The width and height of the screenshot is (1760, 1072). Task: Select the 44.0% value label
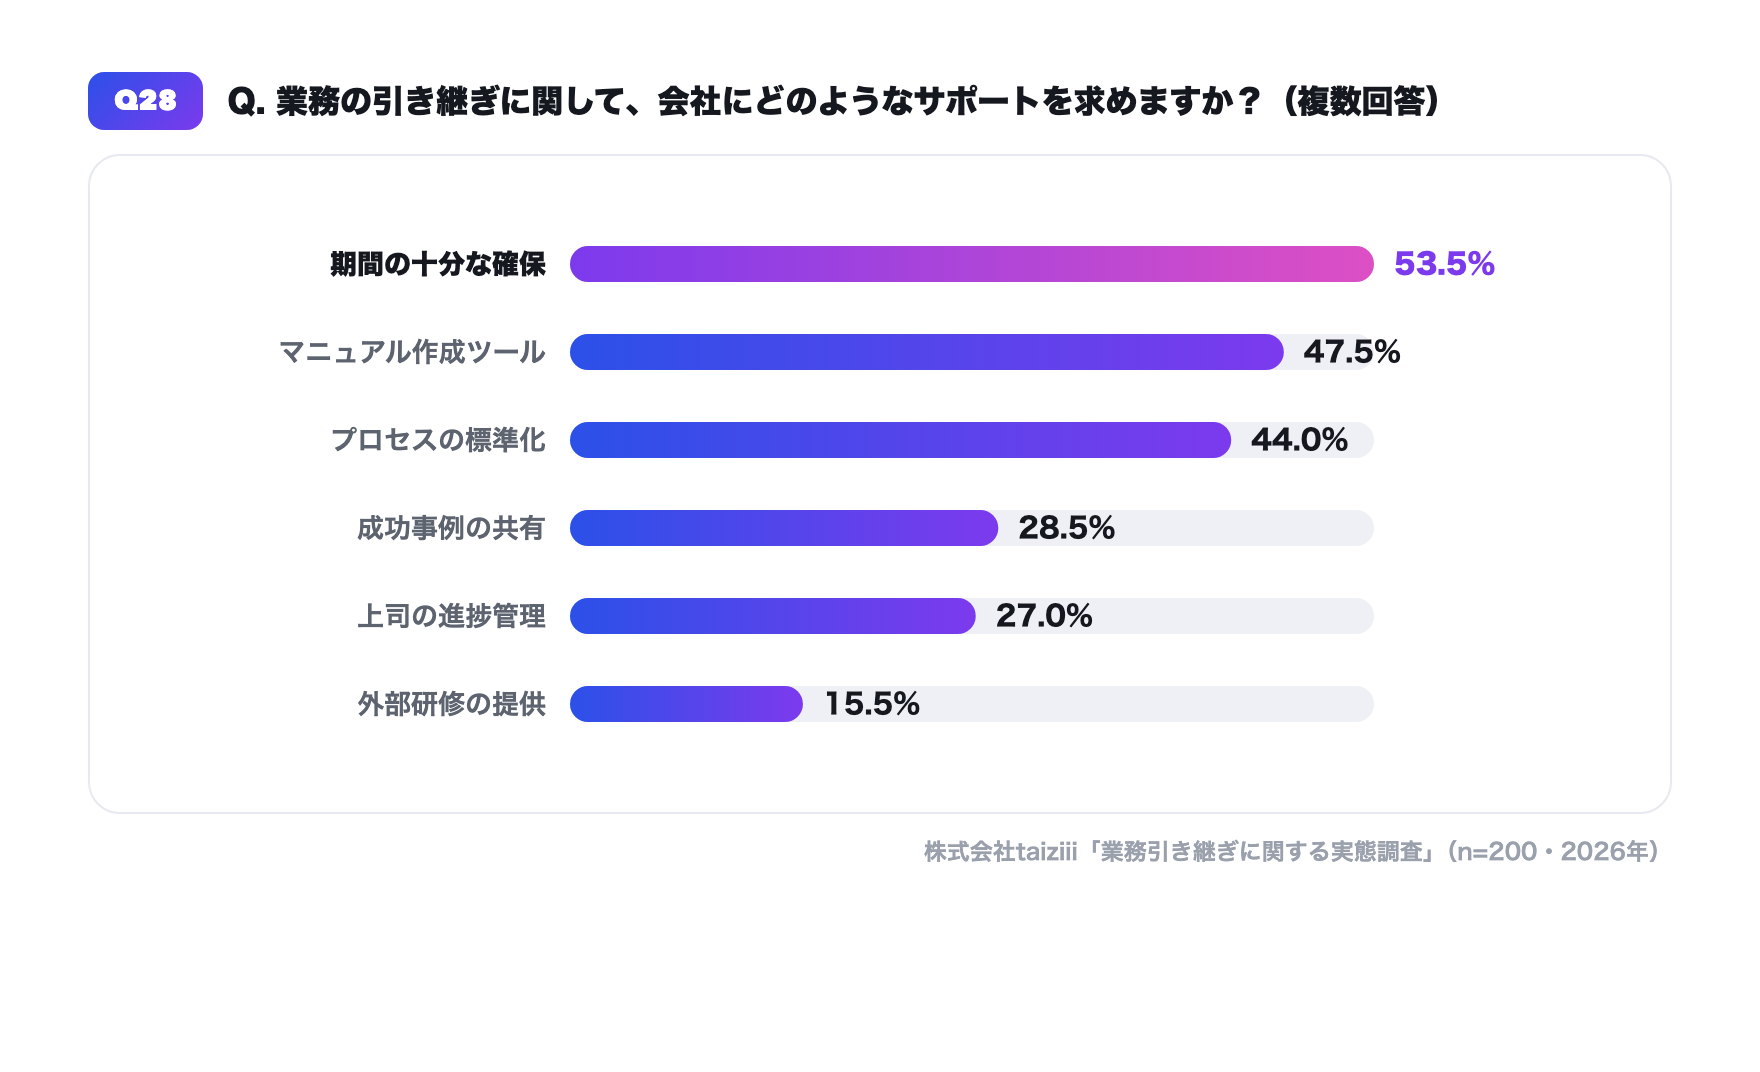click(x=1299, y=440)
